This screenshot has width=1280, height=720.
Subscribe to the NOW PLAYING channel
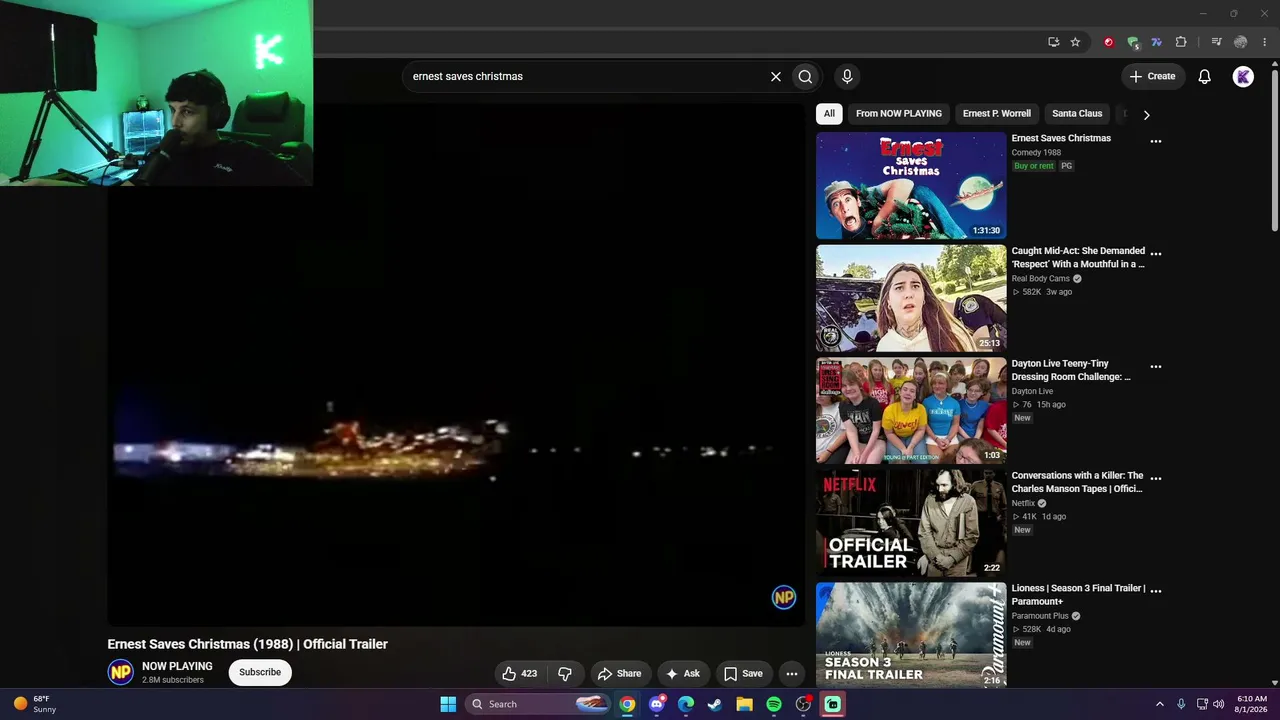tap(260, 672)
